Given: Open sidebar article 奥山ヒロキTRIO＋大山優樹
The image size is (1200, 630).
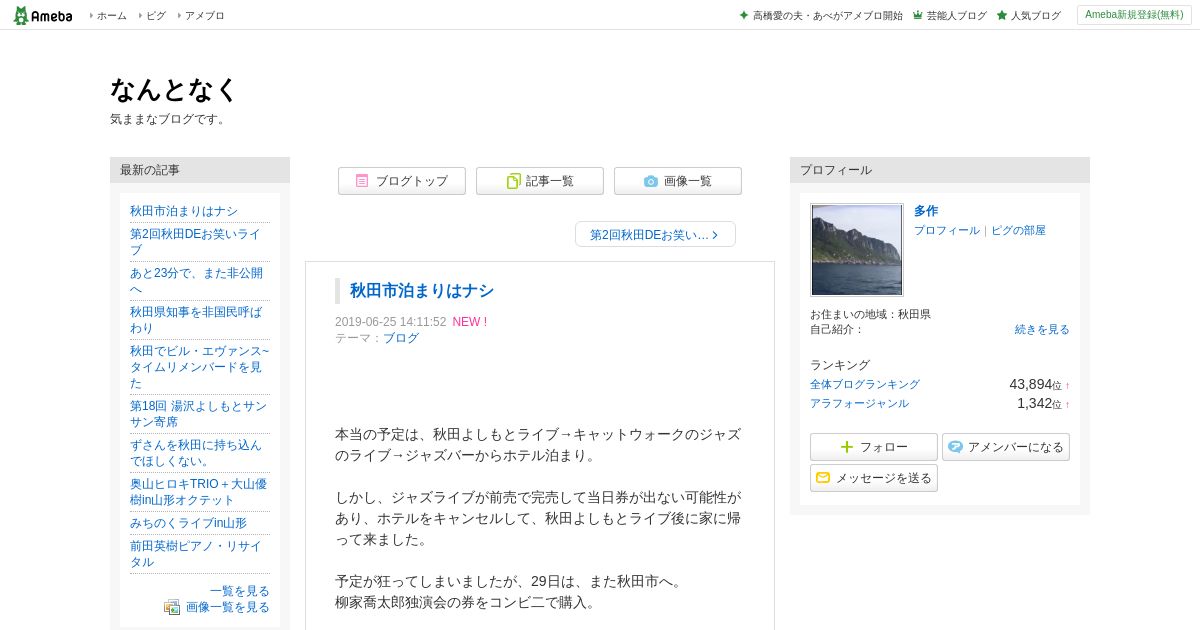Looking at the screenshot, I should (198, 492).
